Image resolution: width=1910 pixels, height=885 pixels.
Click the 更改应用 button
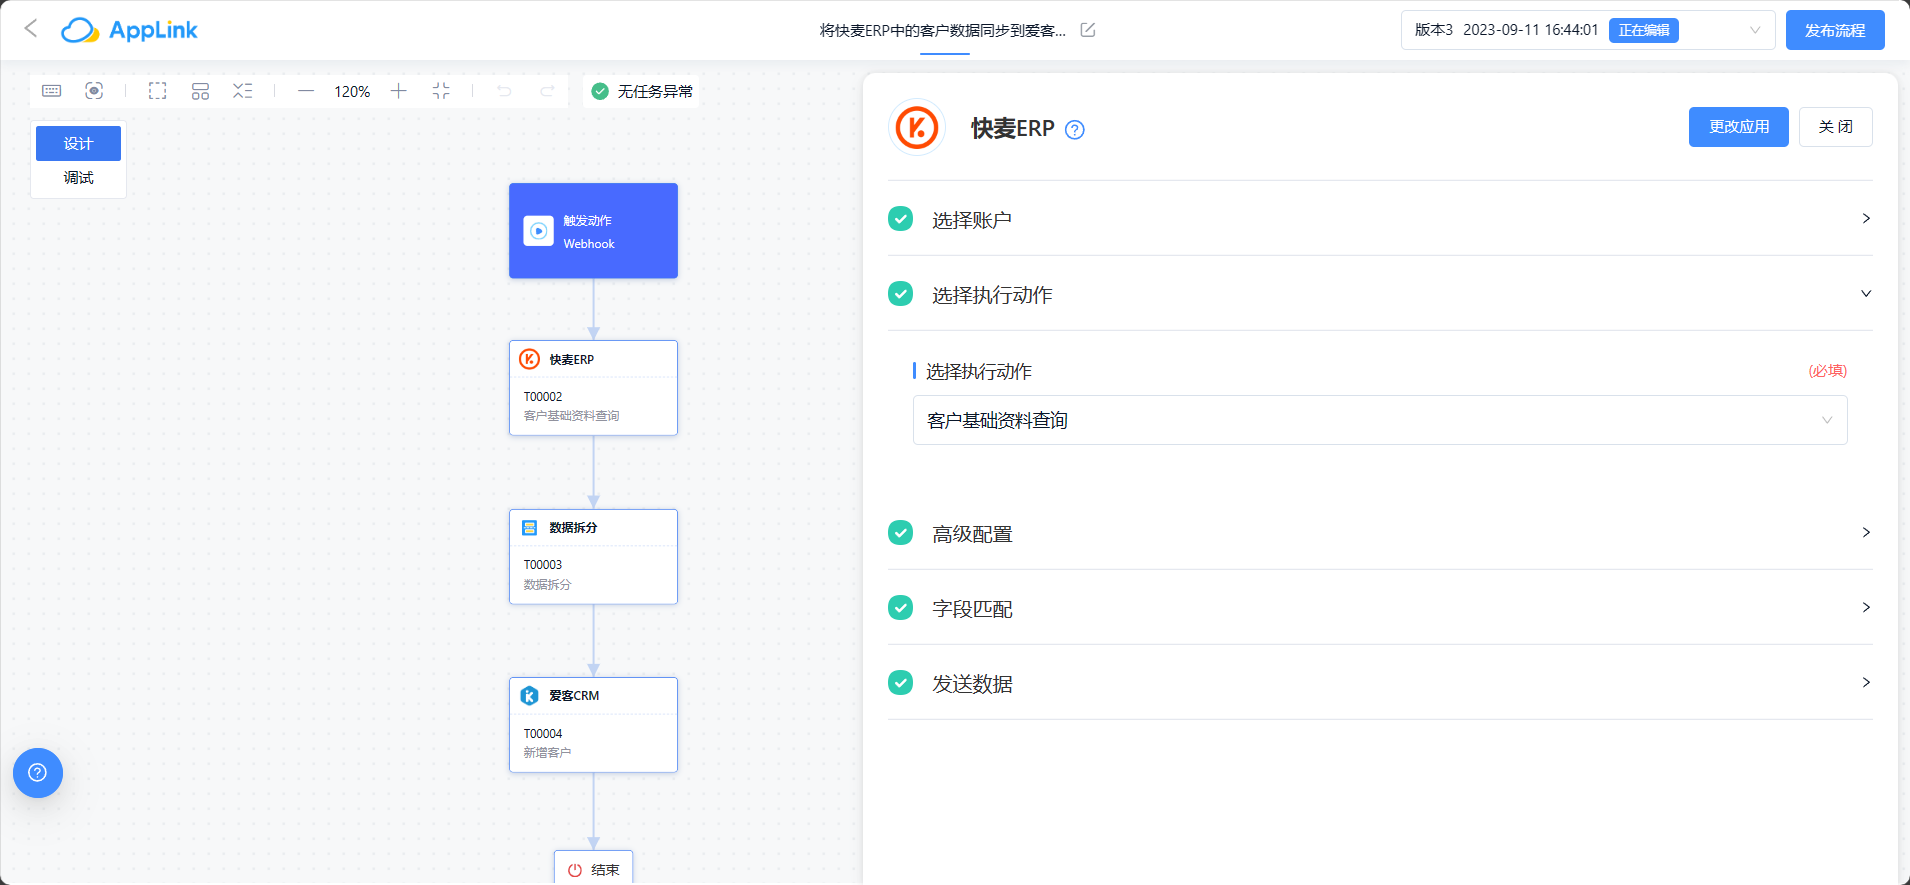coord(1739,127)
